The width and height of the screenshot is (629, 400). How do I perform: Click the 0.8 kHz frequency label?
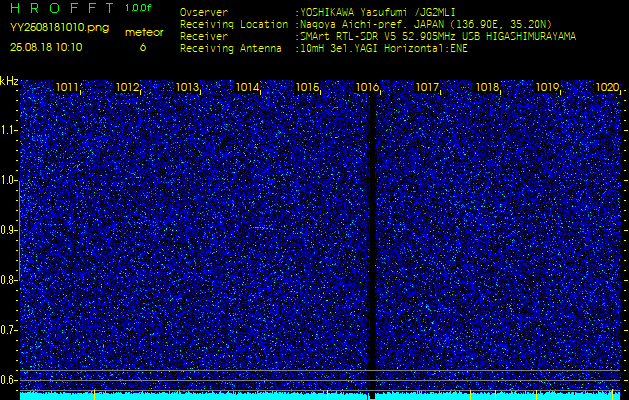[x=8, y=280]
